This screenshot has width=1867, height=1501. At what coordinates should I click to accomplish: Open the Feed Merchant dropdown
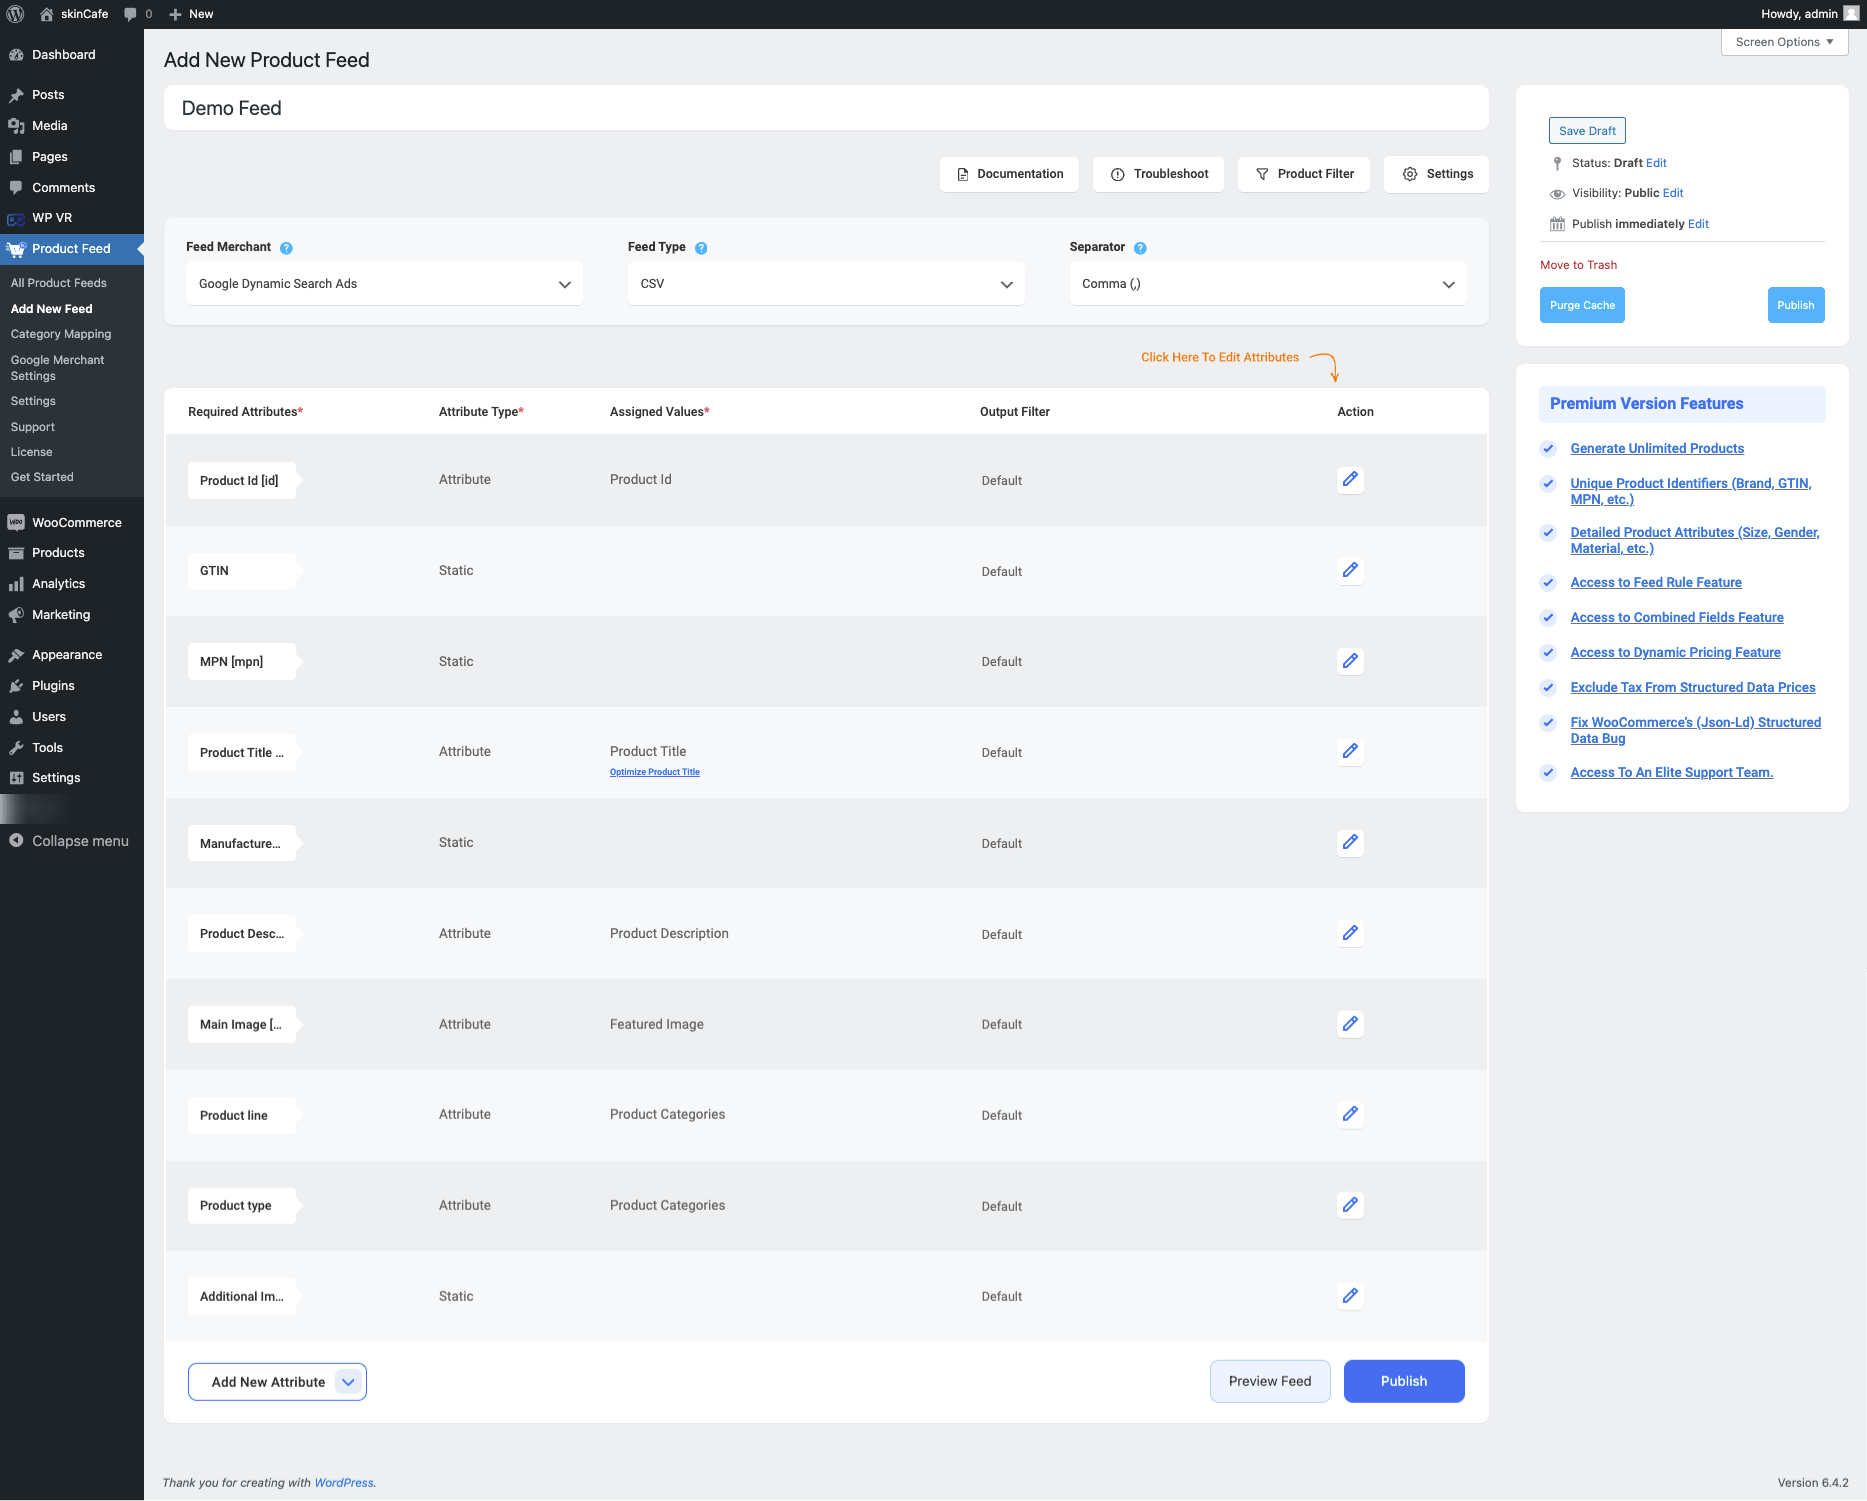pyautogui.click(x=384, y=284)
